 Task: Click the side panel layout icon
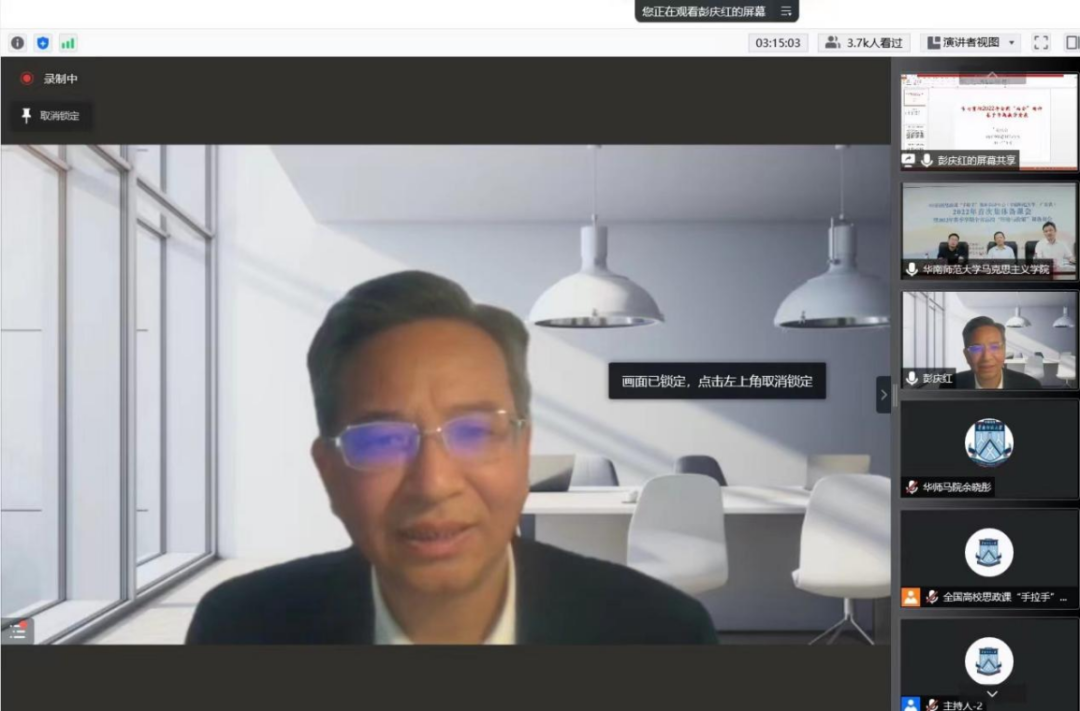(1072, 43)
